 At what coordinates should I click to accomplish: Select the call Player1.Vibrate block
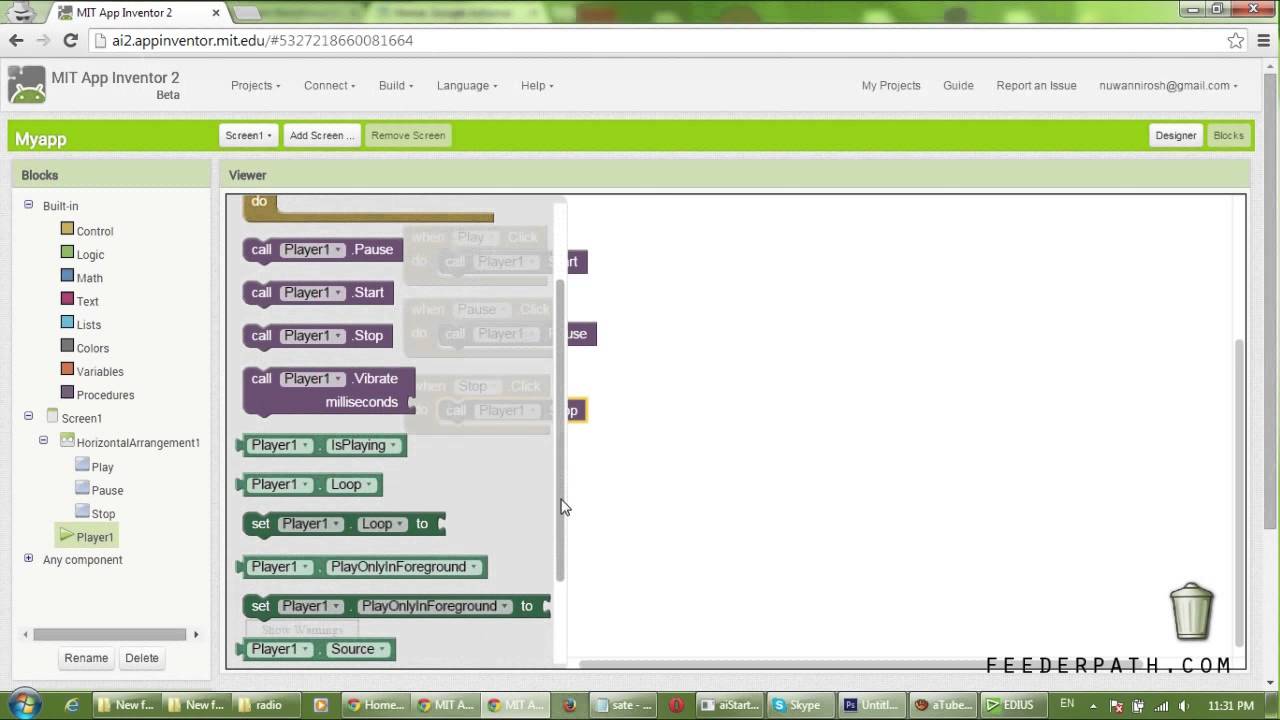coord(329,390)
